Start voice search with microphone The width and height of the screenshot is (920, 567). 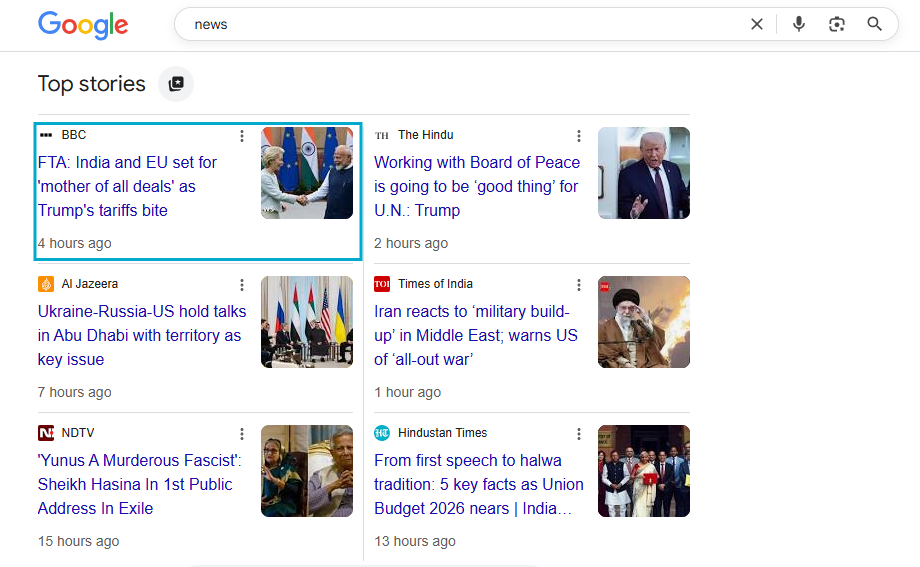[x=798, y=24]
